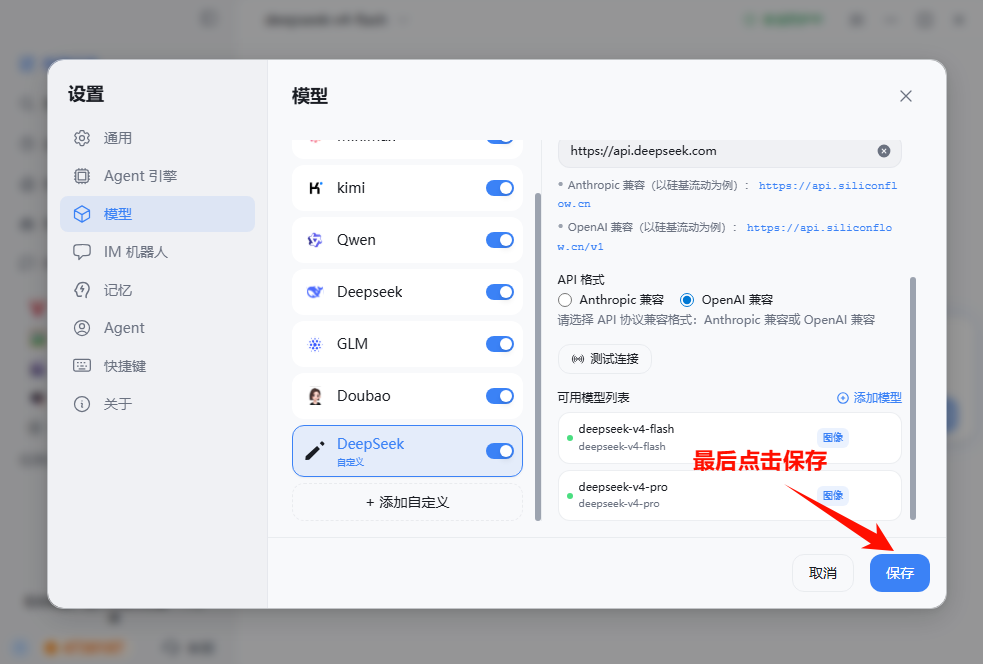Click the 取消 cancel button
Viewport: 983px width, 664px height.
[x=823, y=573]
